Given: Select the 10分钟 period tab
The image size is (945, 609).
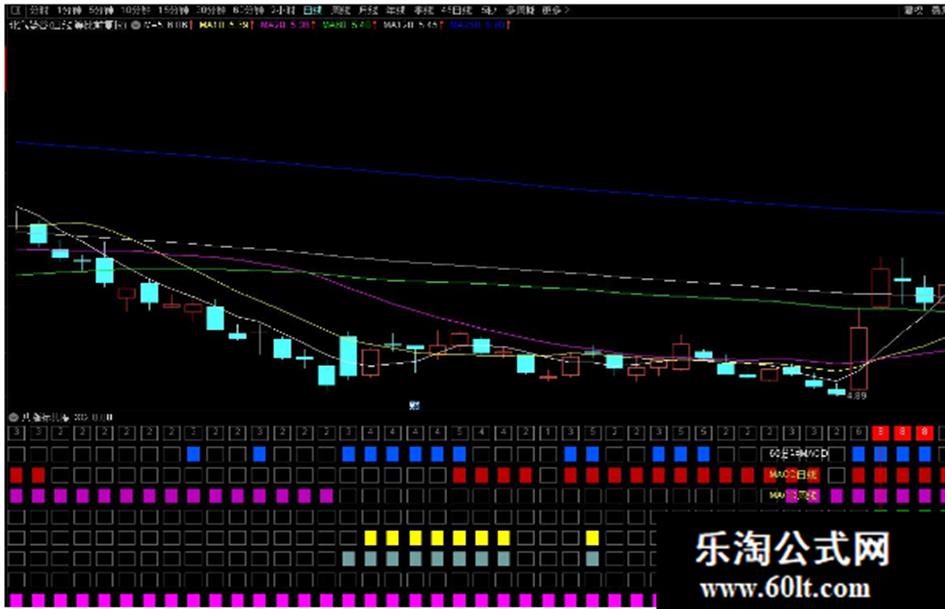Looking at the screenshot, I should click(136, 10).
